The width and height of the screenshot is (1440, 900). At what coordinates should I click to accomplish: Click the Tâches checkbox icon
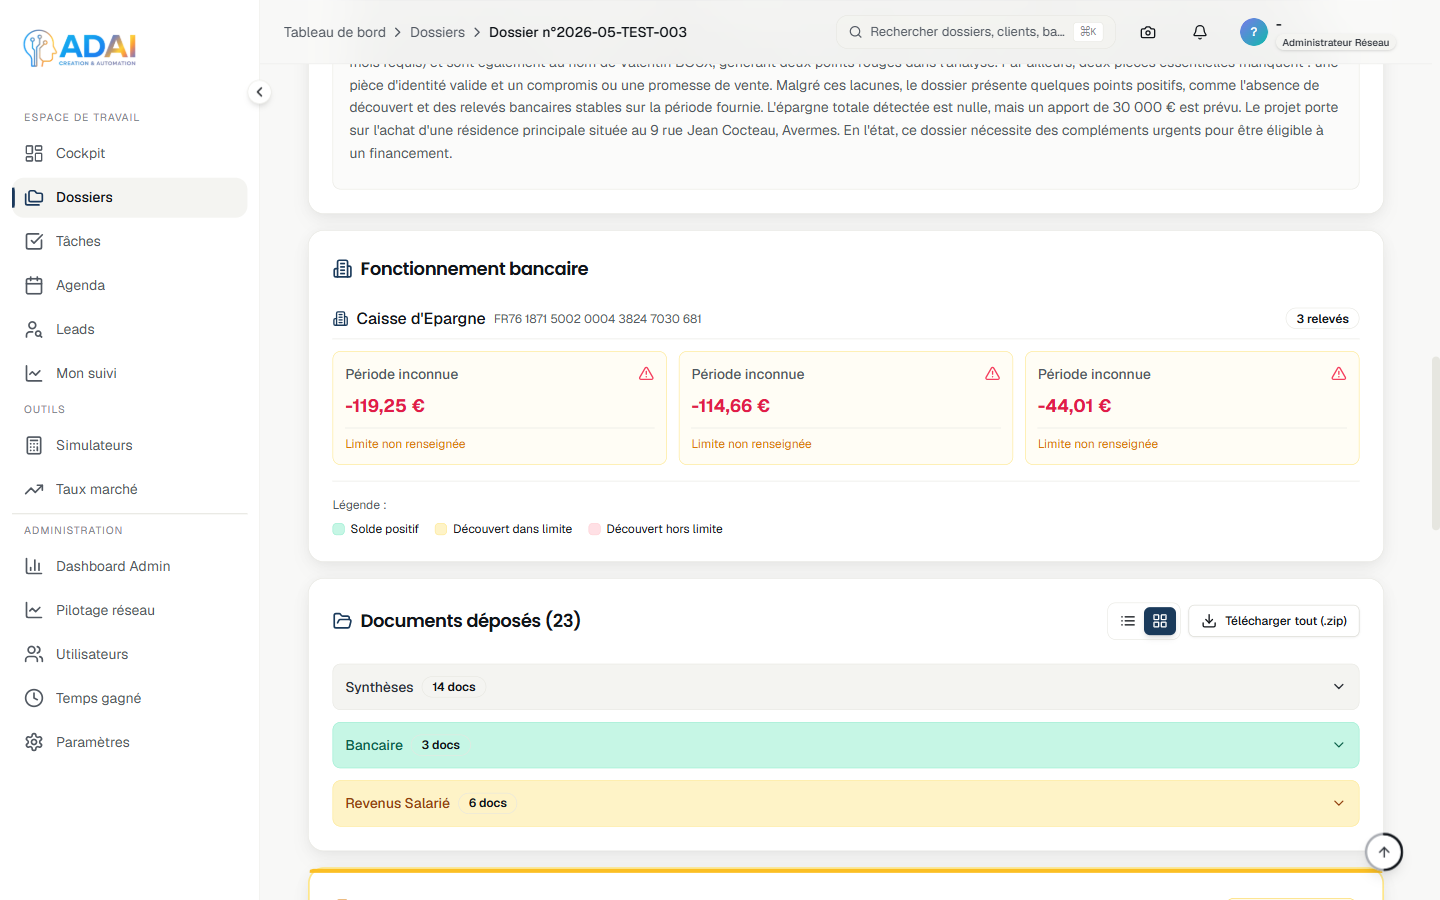[34, 241]
